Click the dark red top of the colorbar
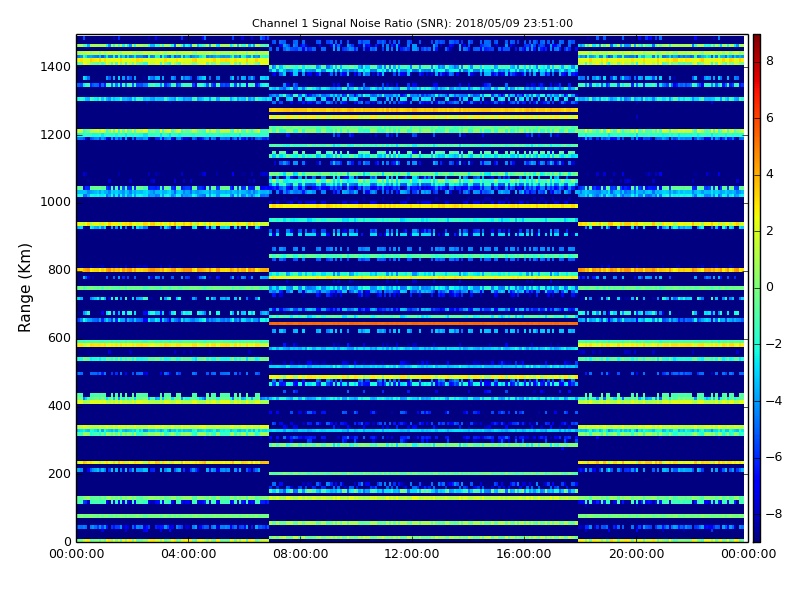 757,43
